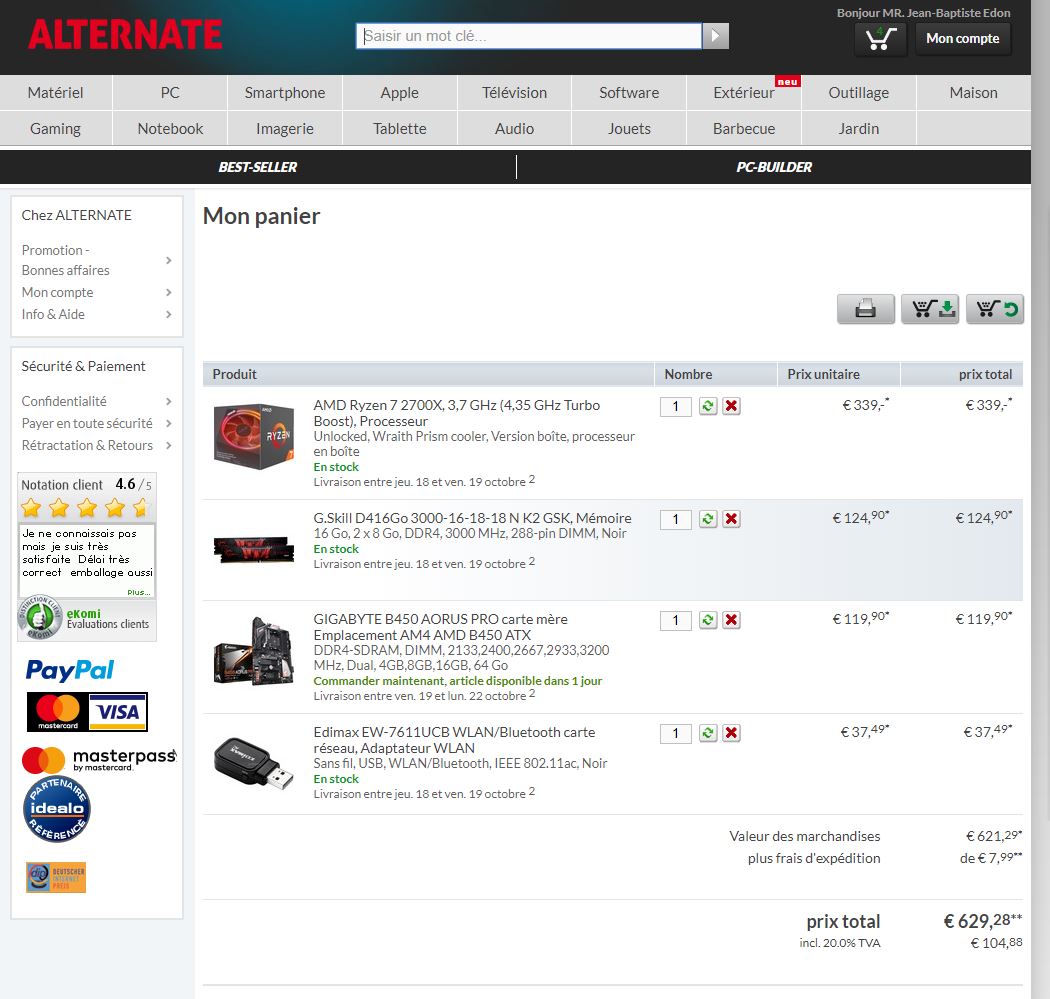Viewport: 1050px width, 999px height.
Task: Open the Software category
Action: pos(629,93)
